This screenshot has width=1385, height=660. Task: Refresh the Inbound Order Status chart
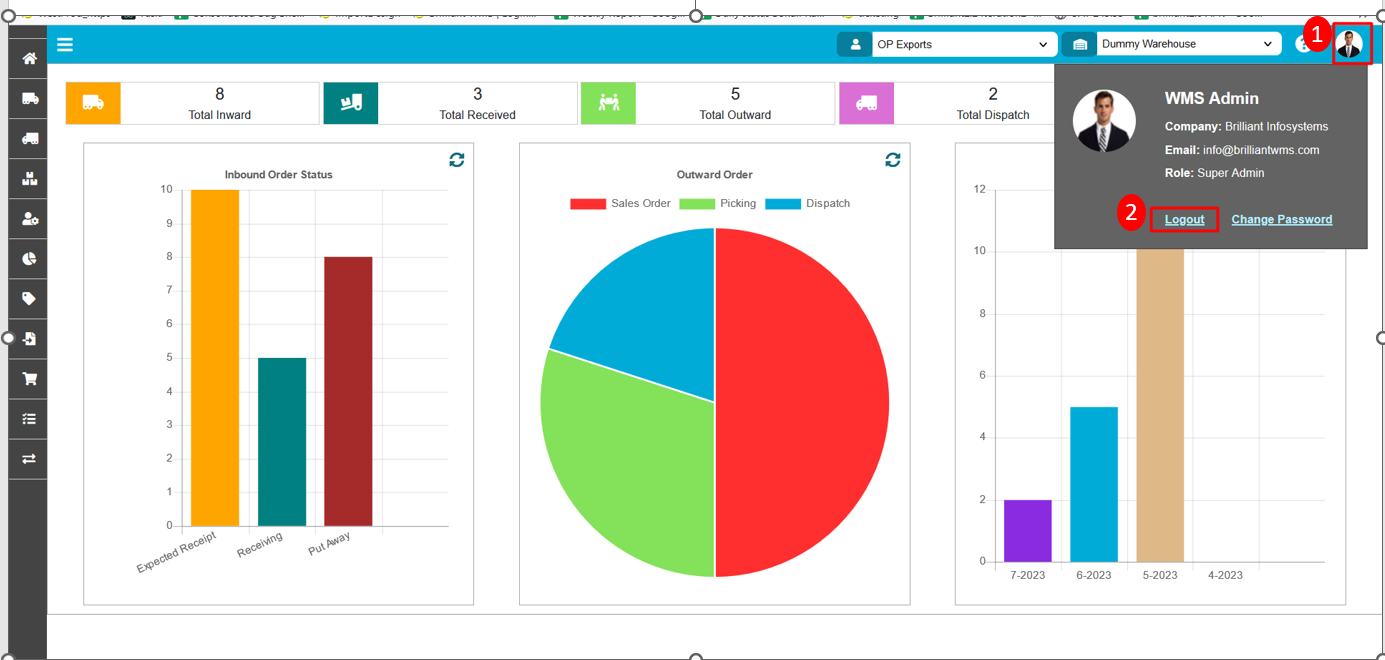[457, 160]
